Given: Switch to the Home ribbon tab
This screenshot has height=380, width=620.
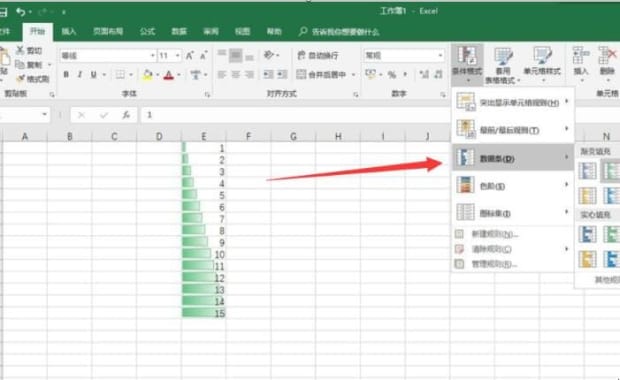Looking at the screenshot, I should pyautogui.click(x=38, y=32).
